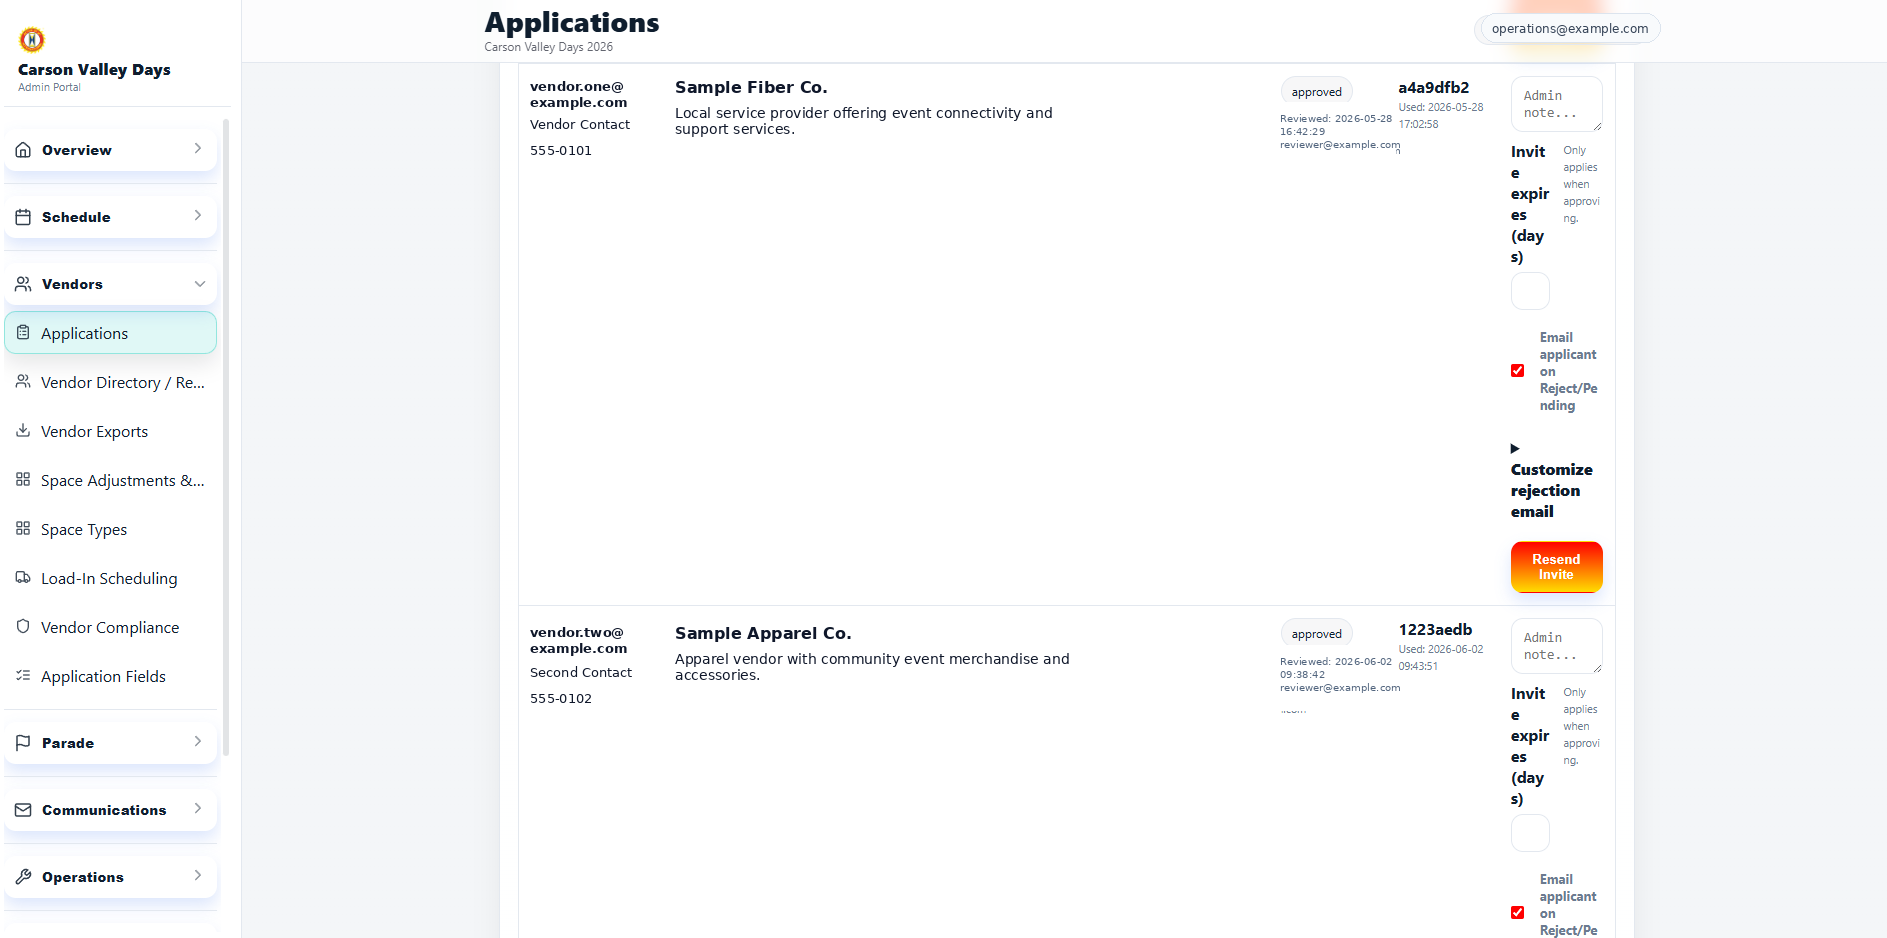The height and width of the screenshot is (938, 1887).
Task: Click Resend Invite for Sample Fiber Co.
Action: (x=1556, y=567)
